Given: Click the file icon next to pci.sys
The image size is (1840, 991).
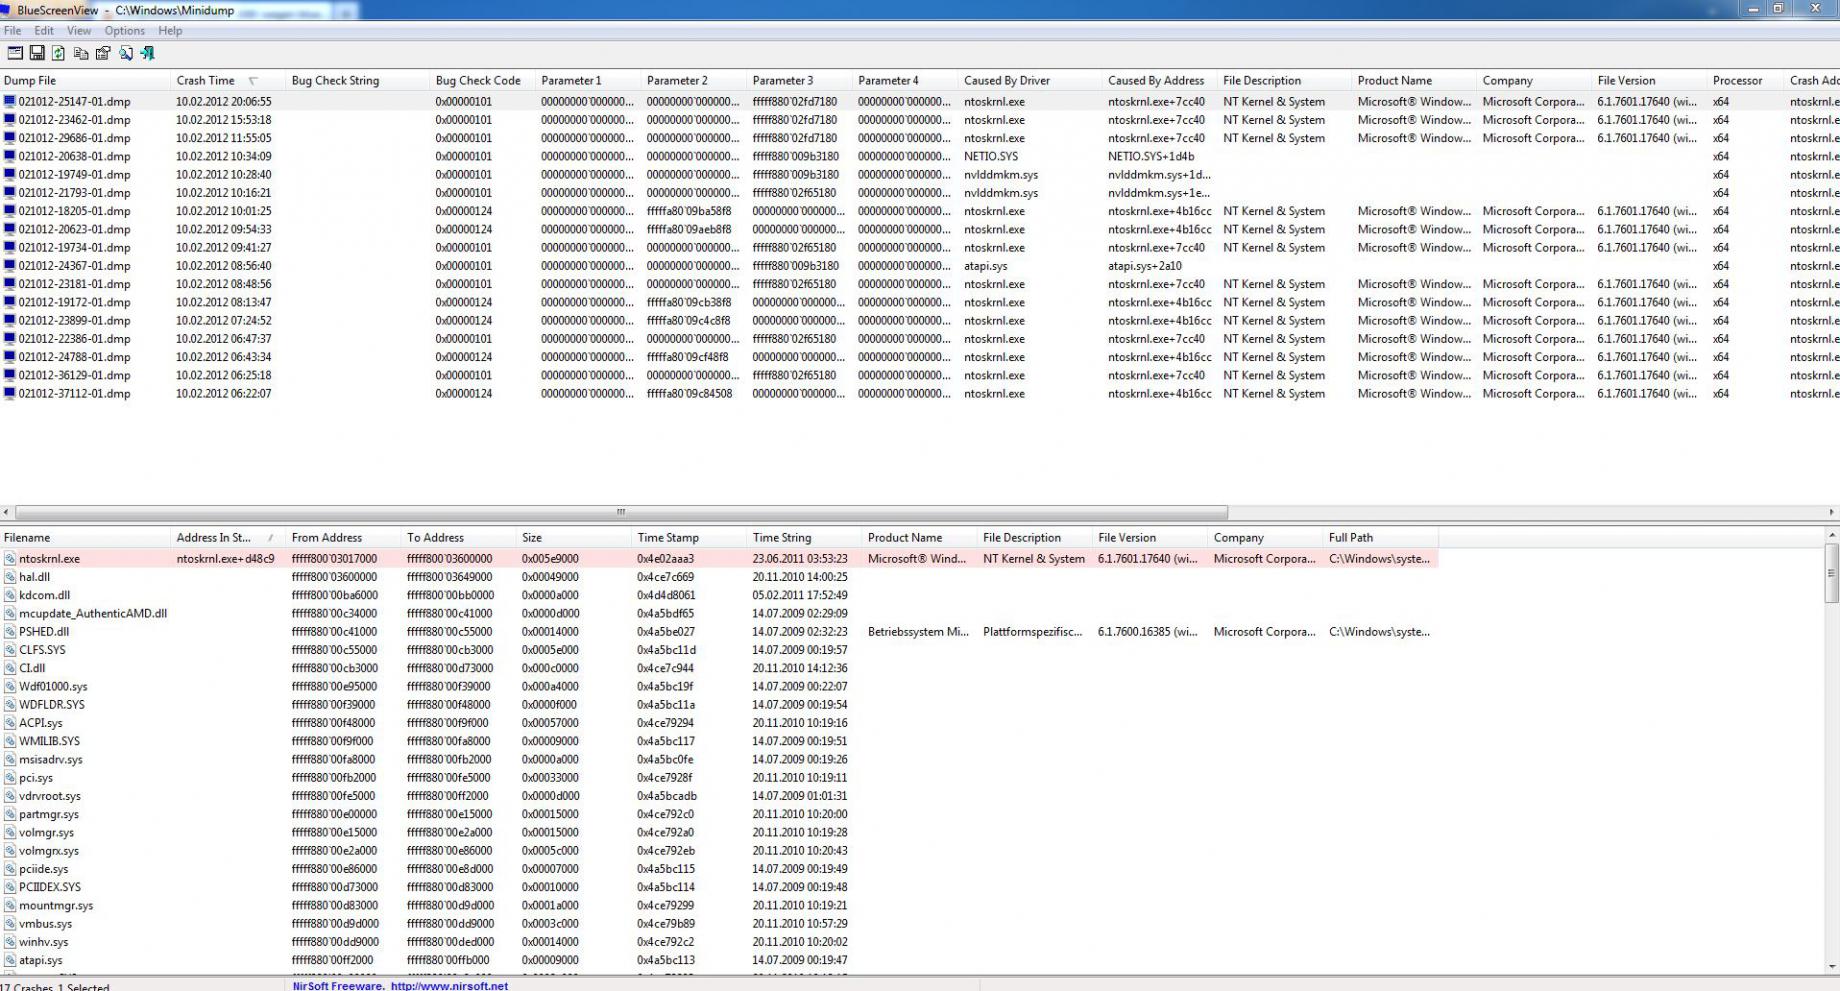Looking at the screenshot, I should tap(10, 778).
